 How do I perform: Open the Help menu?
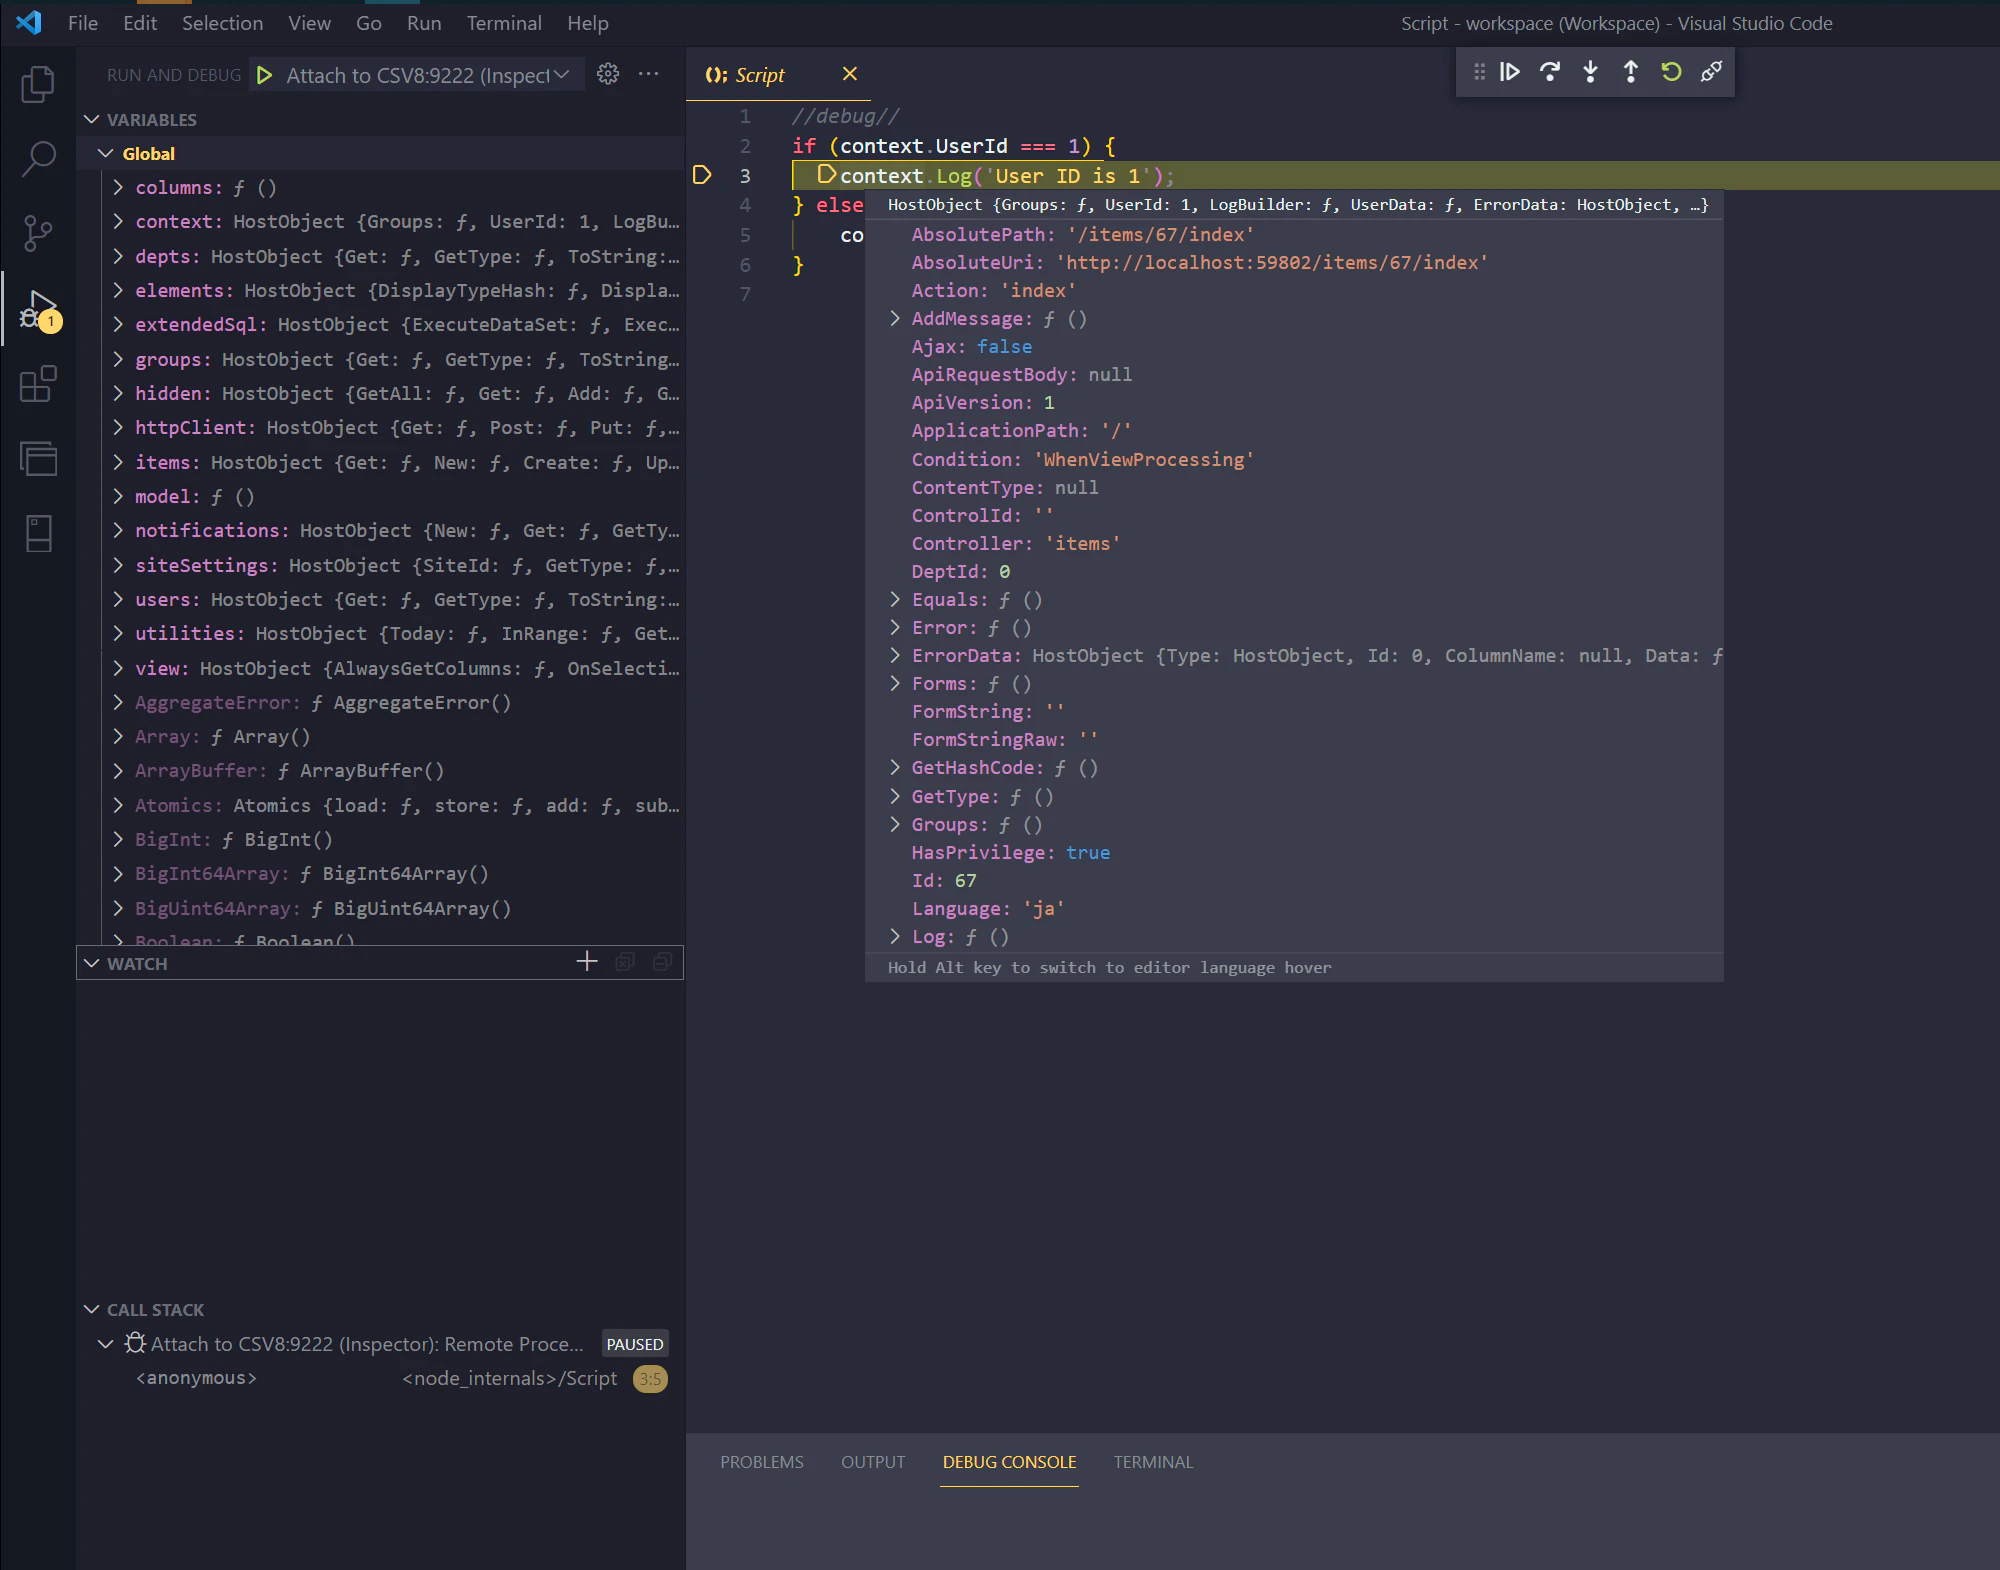coord(588,23)
